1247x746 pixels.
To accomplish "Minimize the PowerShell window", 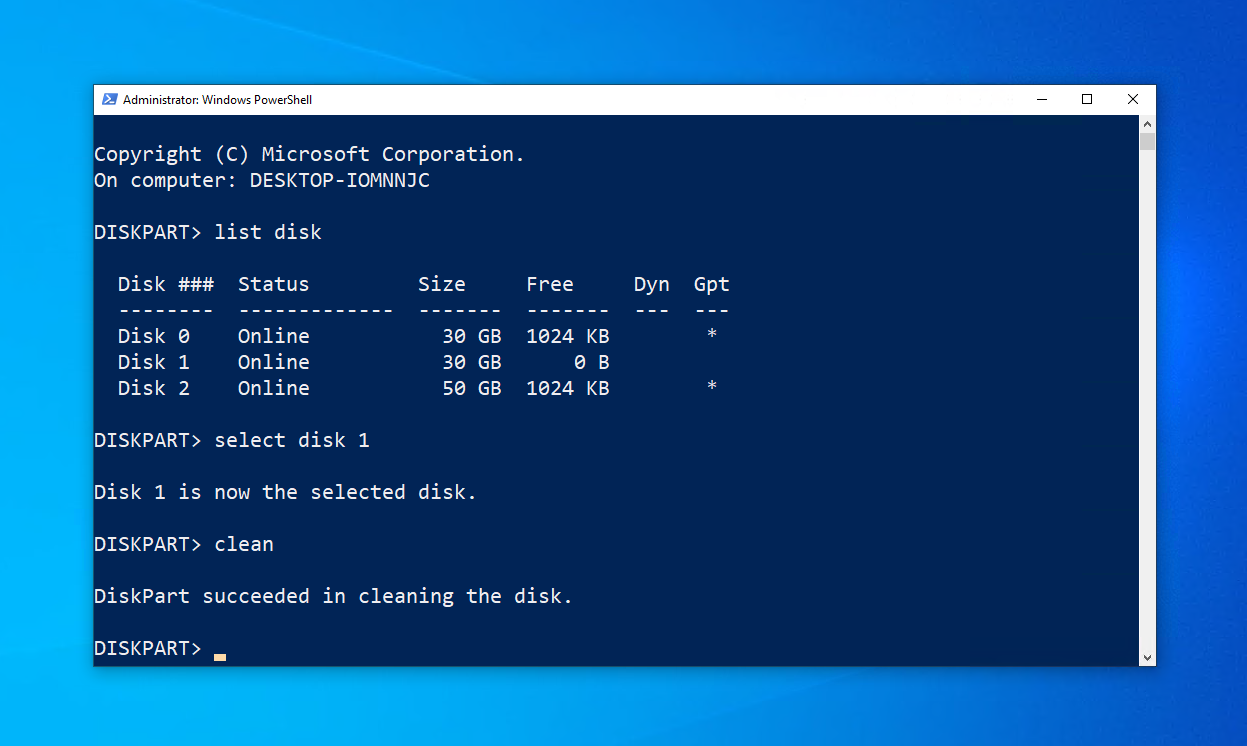I will 1041,100.
